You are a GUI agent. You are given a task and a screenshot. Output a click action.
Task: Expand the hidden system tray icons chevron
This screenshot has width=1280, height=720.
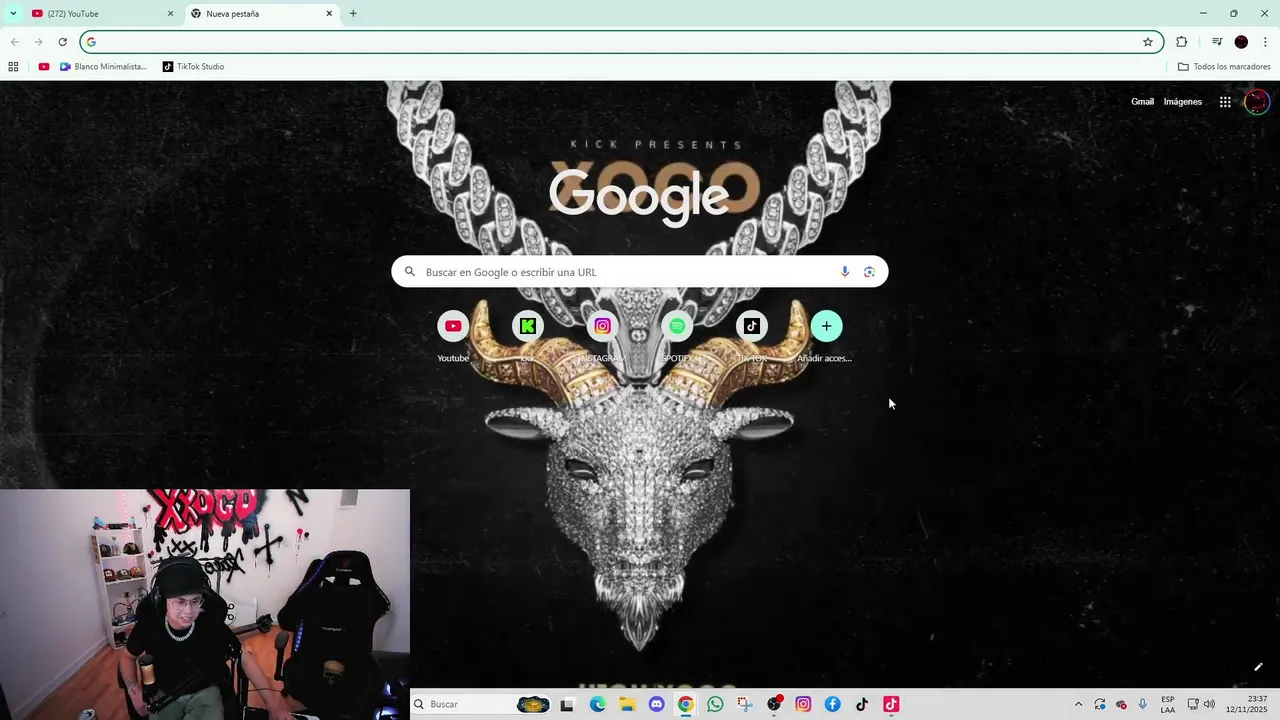point(1078,704)
